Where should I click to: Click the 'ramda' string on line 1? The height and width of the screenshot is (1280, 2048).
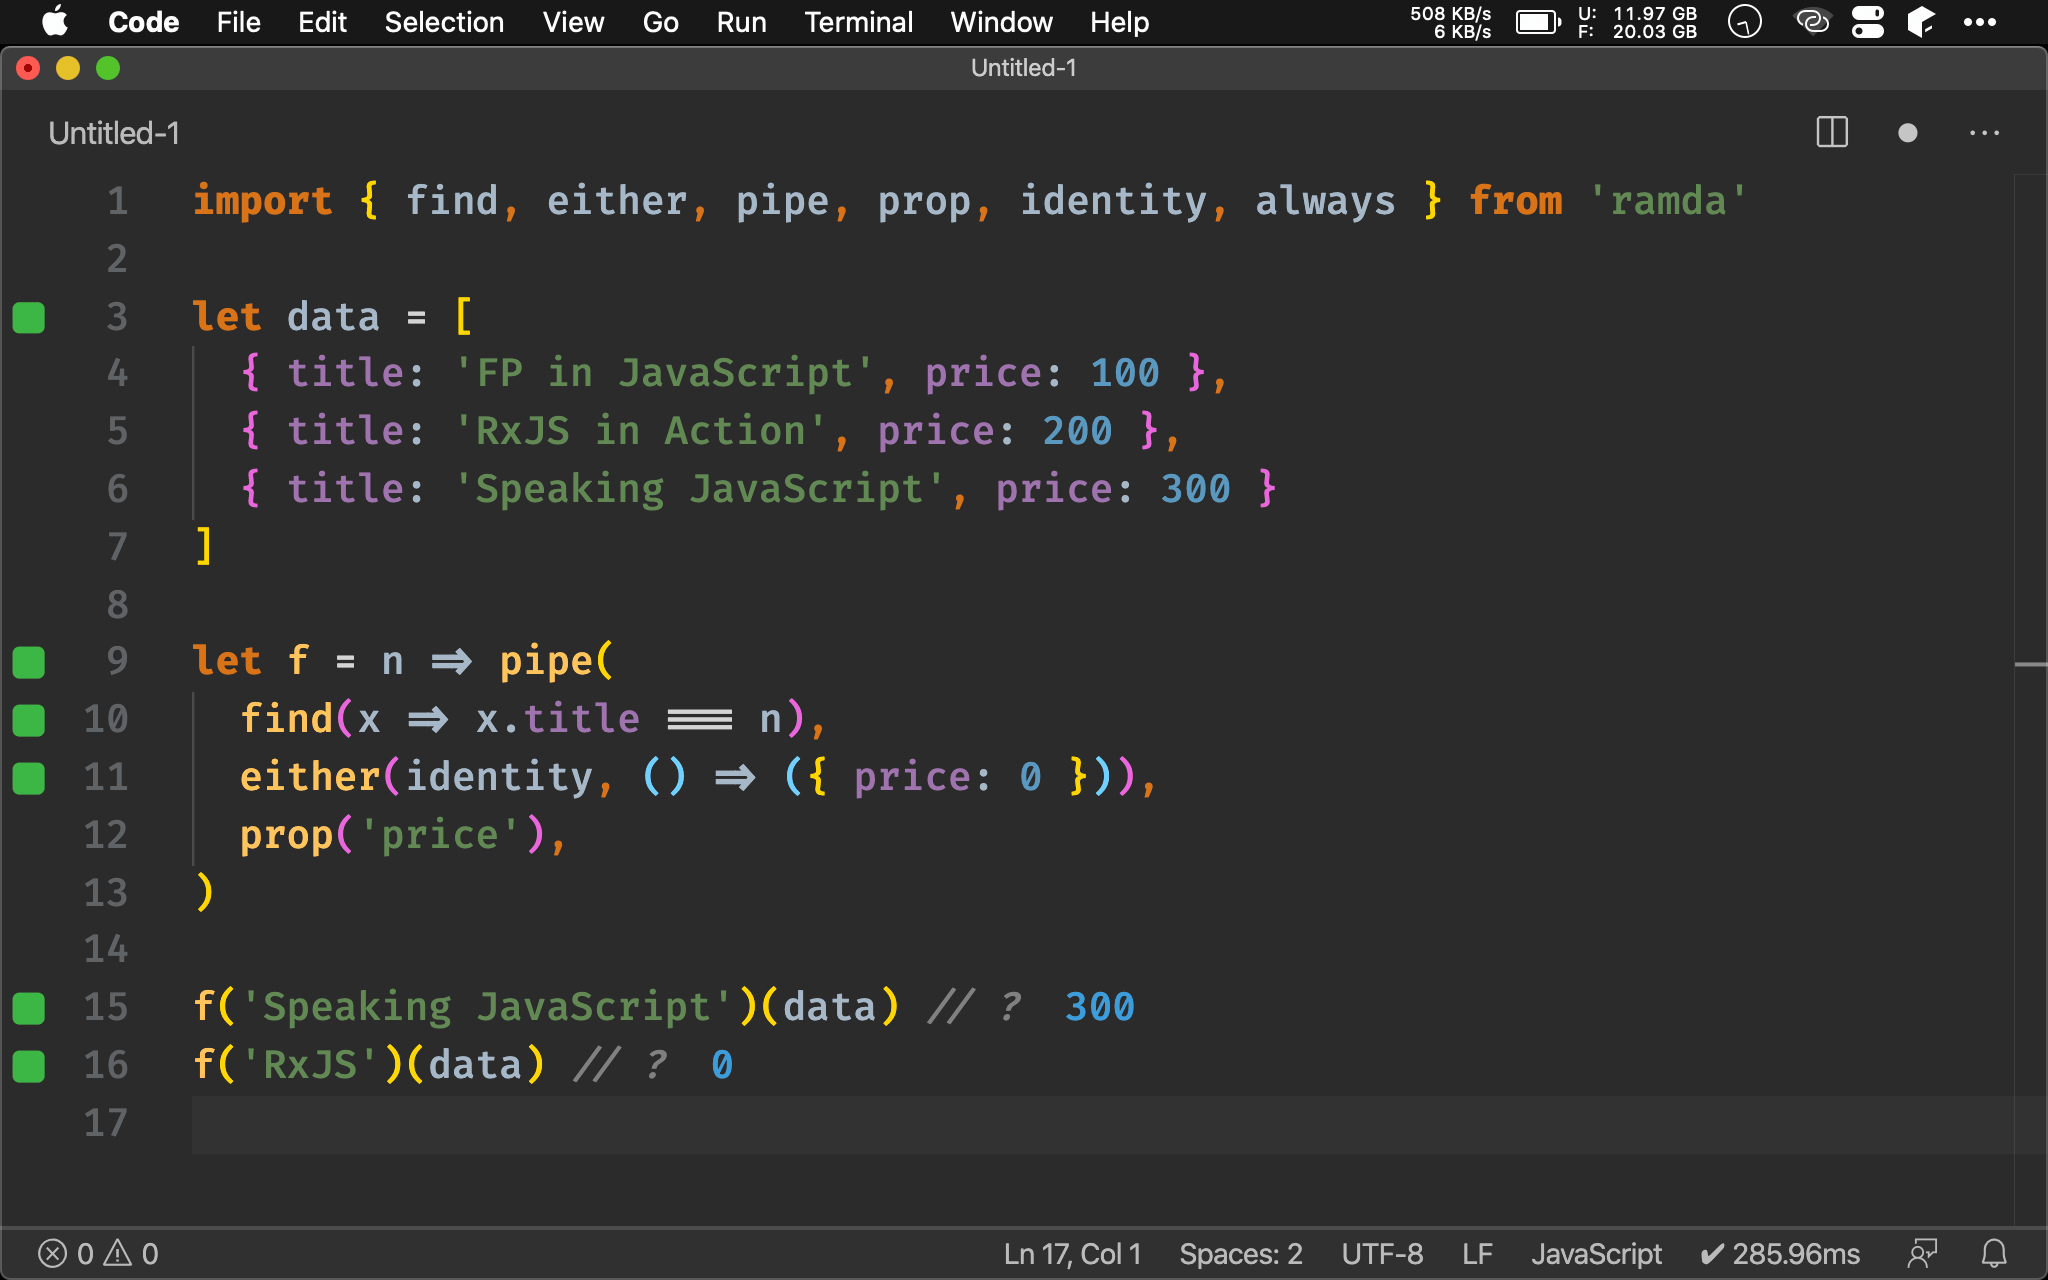click(1667, 201)
